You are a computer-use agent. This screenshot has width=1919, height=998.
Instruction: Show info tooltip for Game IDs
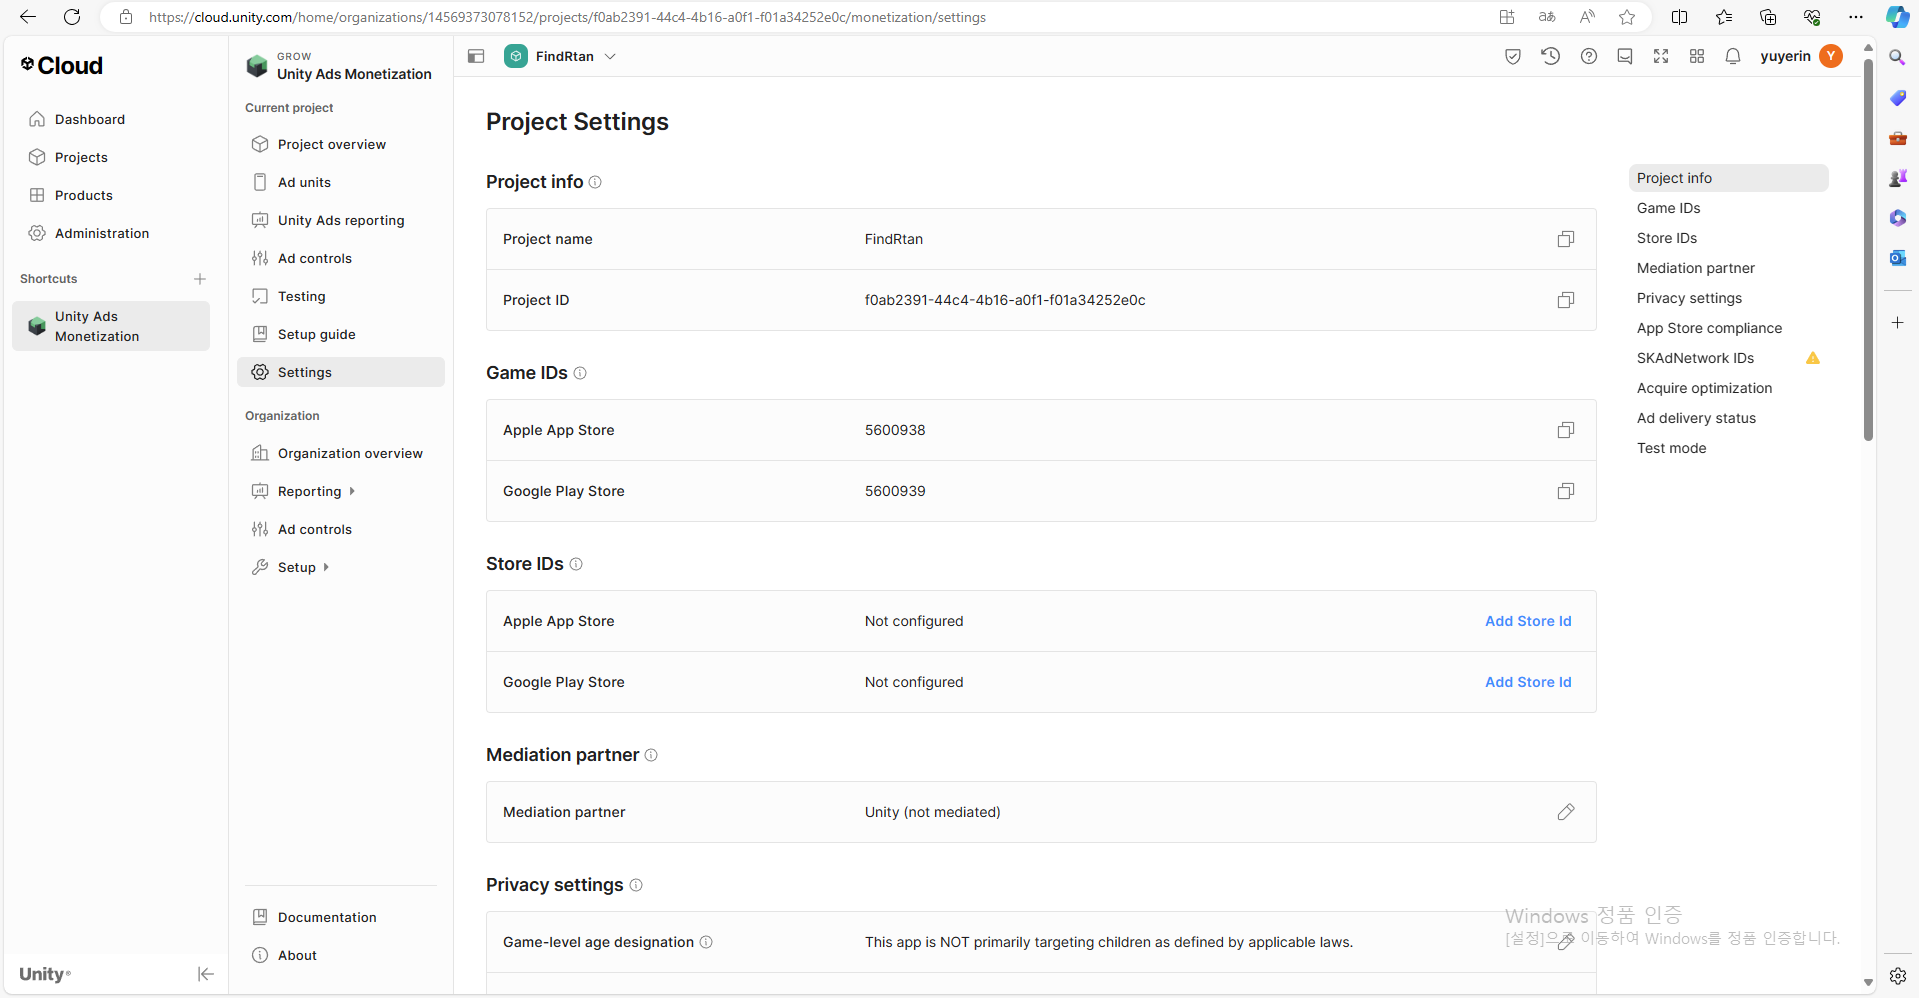tap(580, 373)
